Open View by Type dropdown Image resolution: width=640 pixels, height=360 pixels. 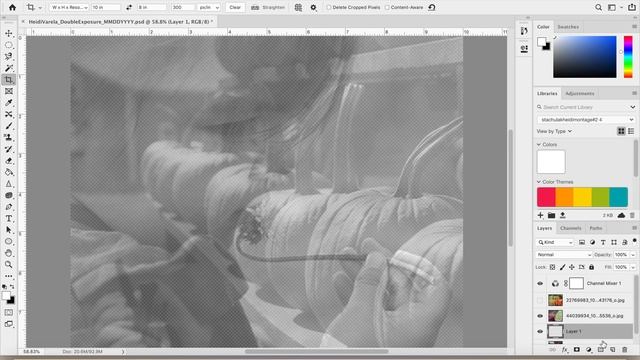[x=554, y=131]
